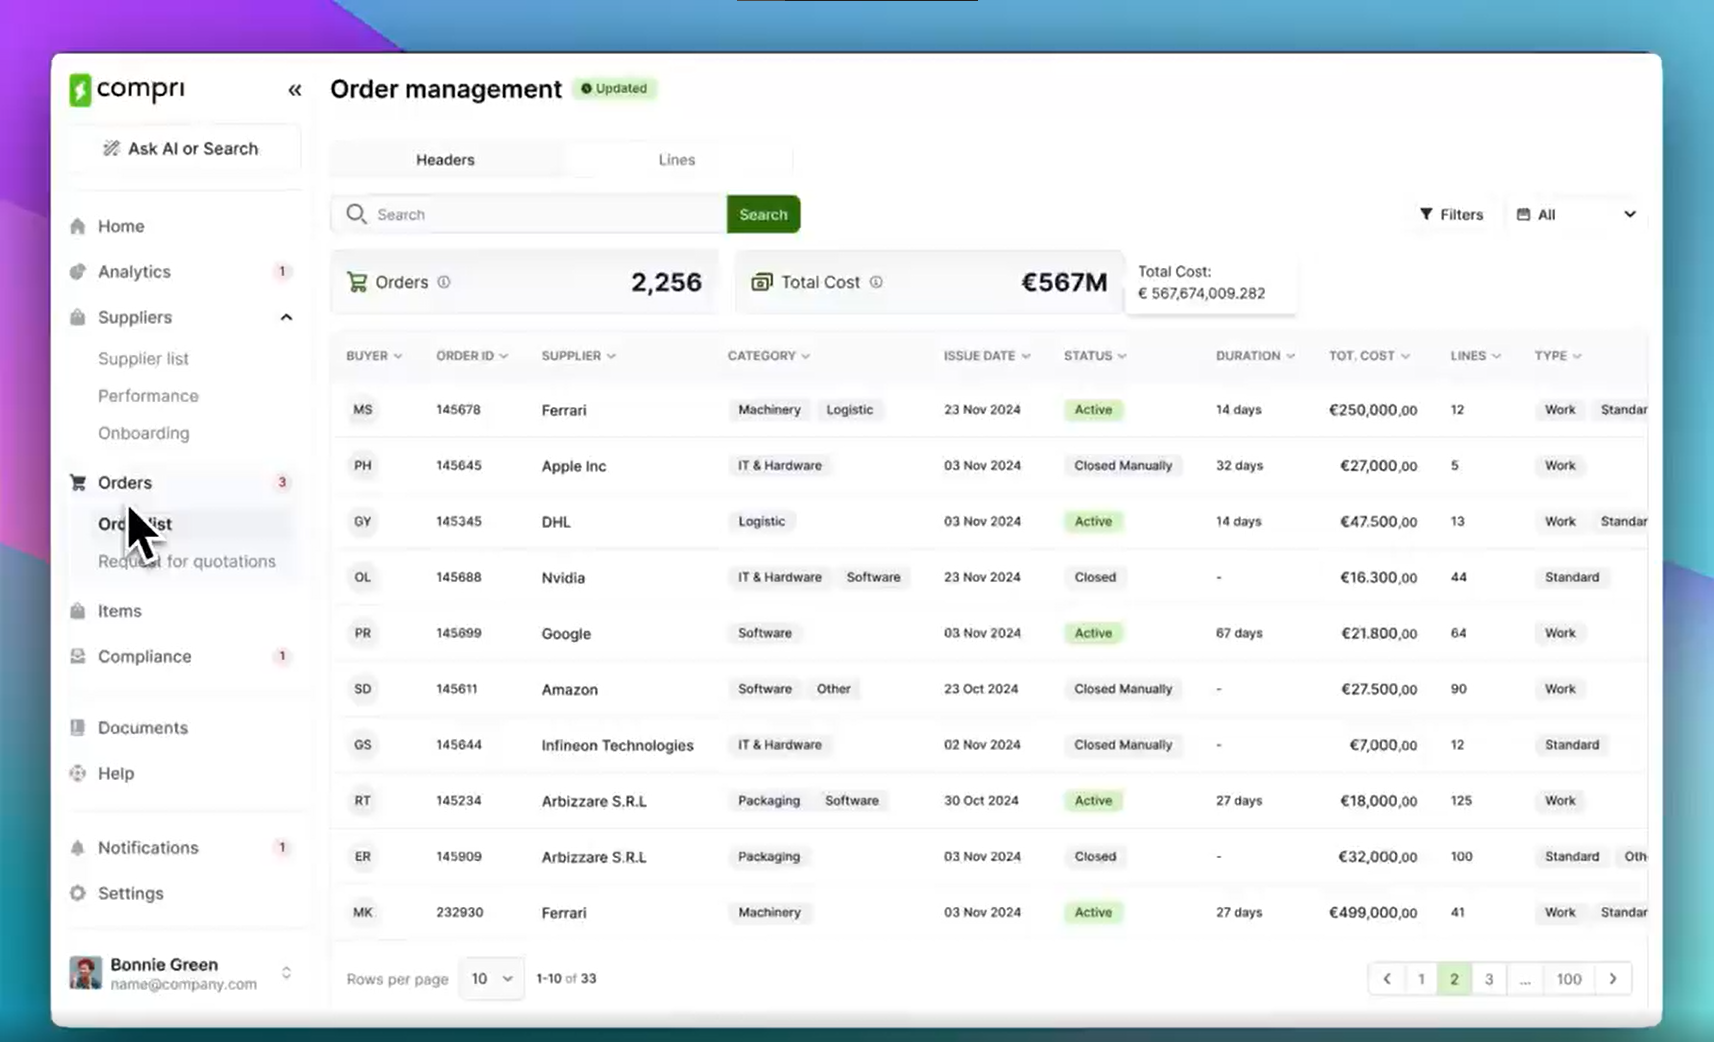Click the Notifications bell icon
Image resolution: width=1714 pixels, height=1042 pixels.
click(78, 847)
